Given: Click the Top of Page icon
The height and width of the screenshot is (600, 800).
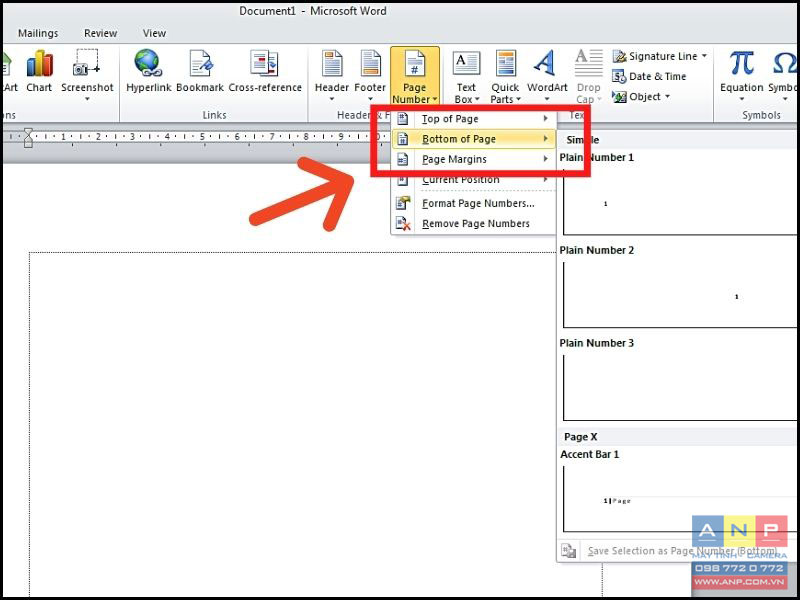Looking at the screenshot, I should (x=403, y=119).
